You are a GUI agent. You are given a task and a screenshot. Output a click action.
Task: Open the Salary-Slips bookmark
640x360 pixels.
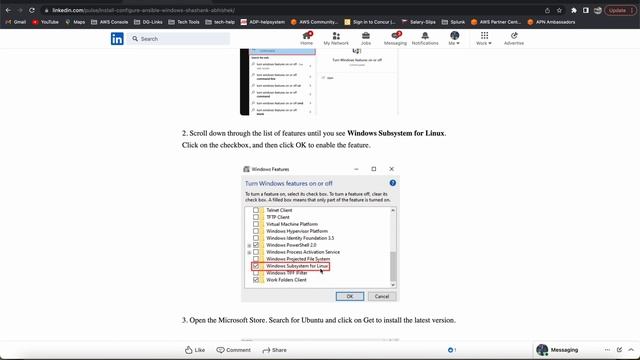point(418,22)
